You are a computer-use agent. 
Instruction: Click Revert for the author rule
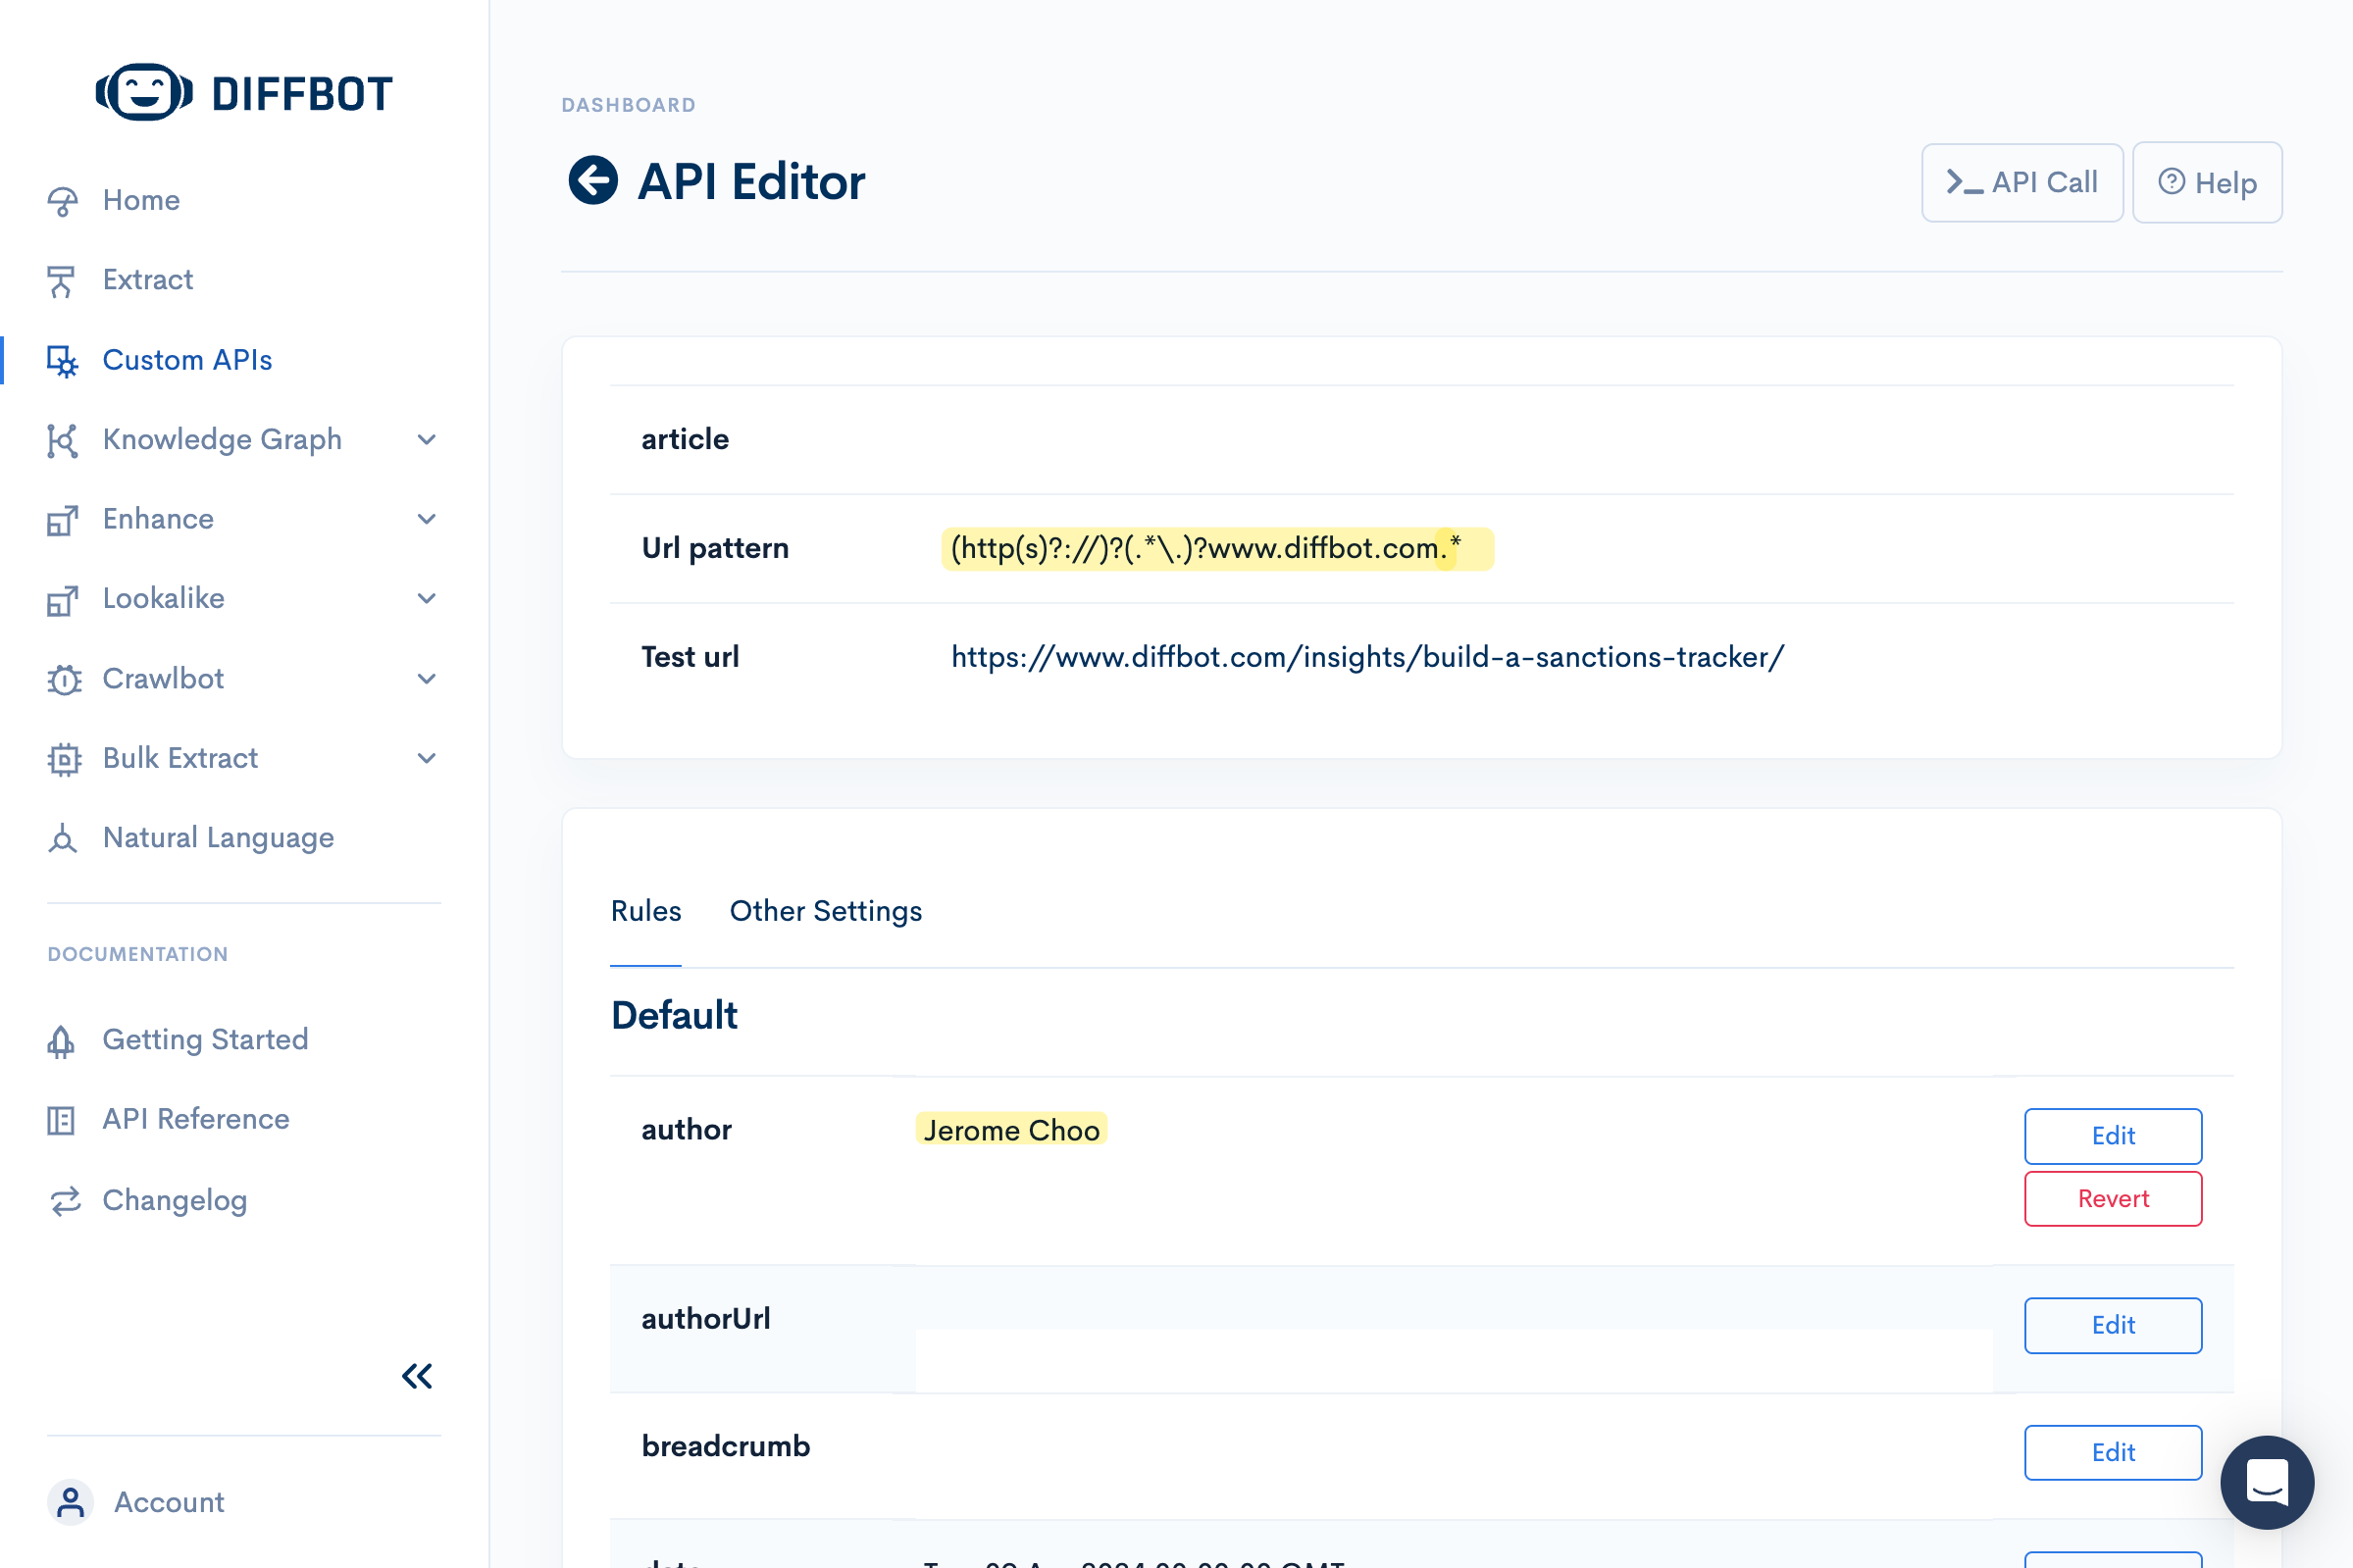pos(2112,1198)
